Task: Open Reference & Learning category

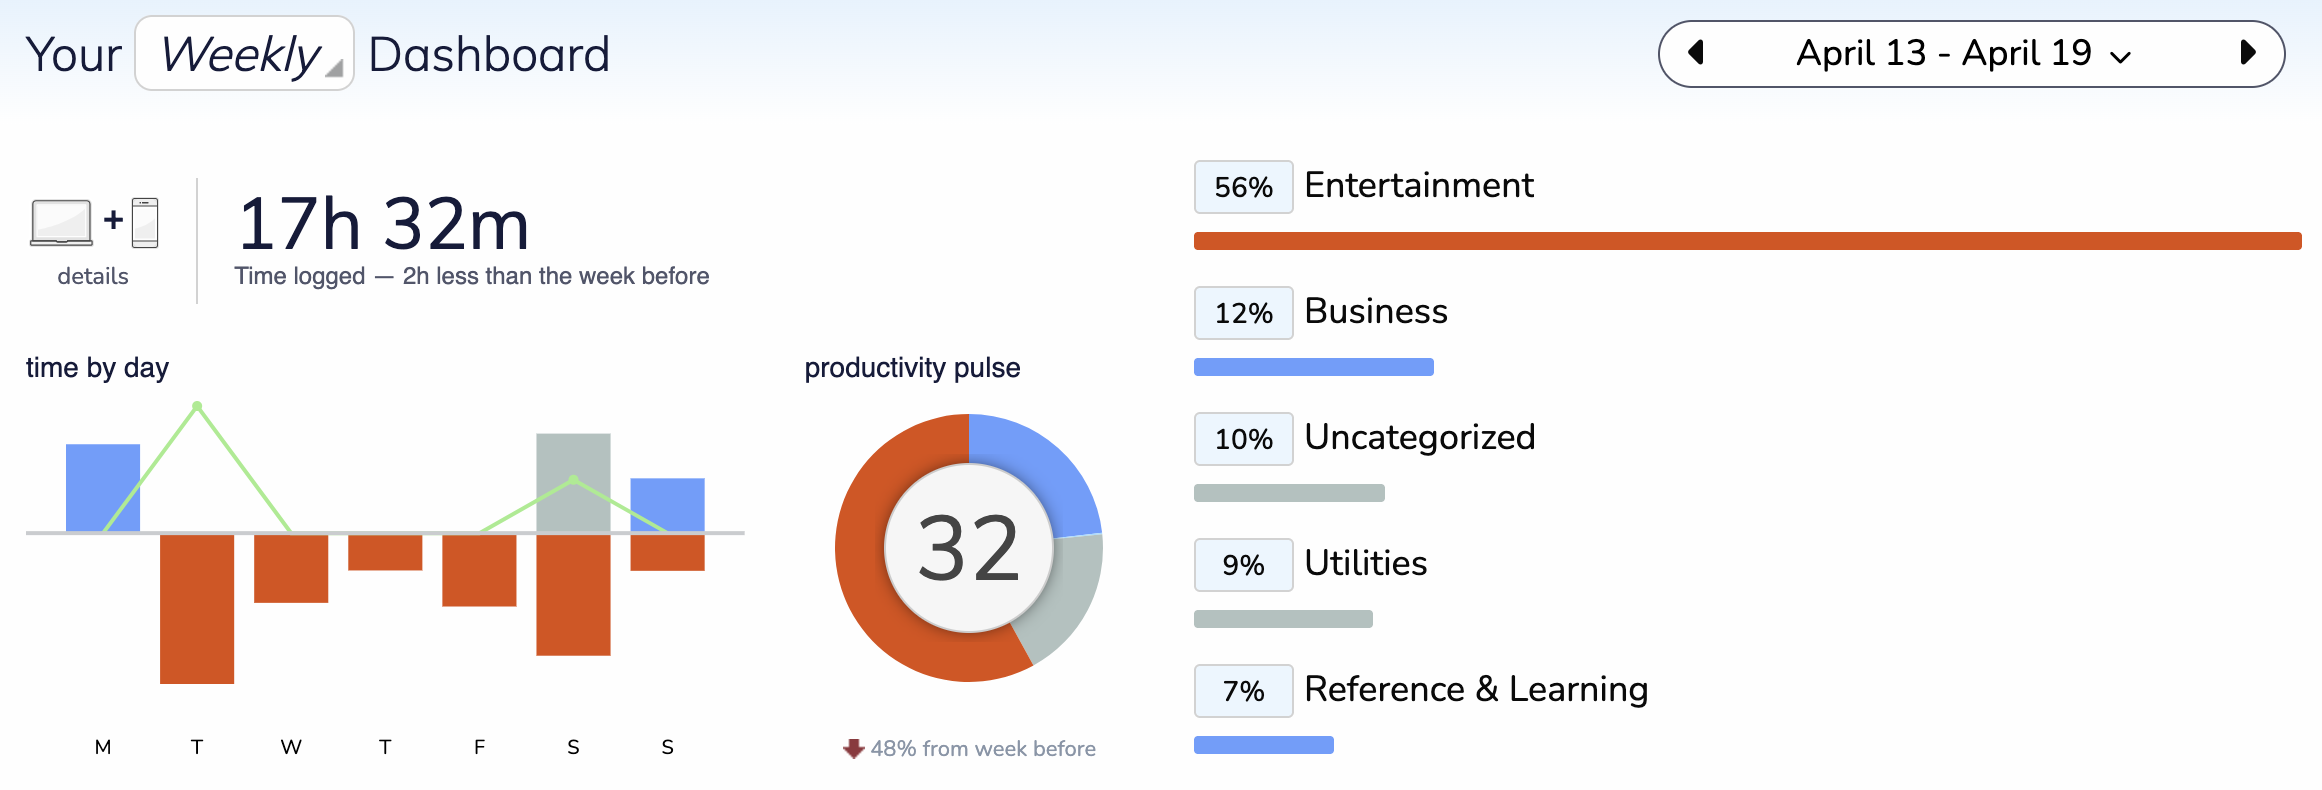Action: coord(1476,690)
